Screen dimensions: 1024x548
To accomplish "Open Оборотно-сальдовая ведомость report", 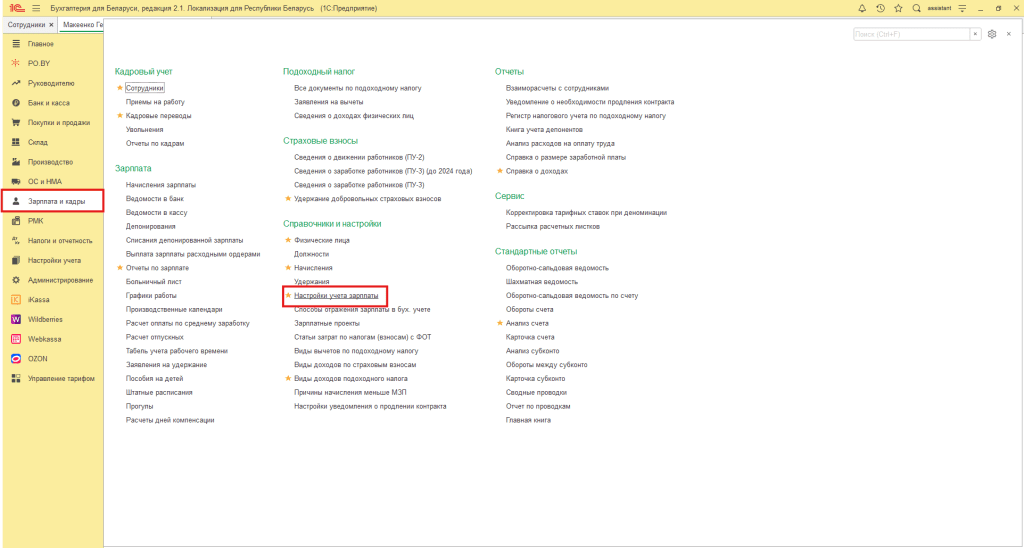I will 557,268.
